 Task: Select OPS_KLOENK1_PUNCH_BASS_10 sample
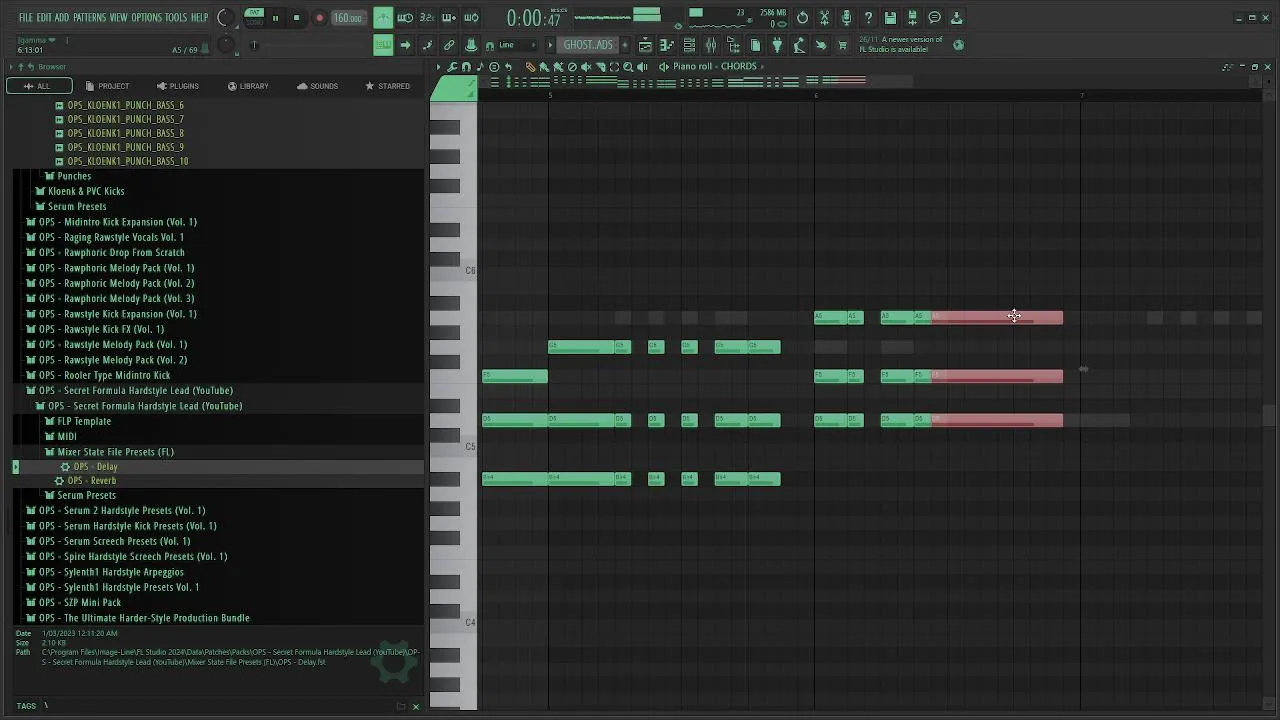pyautogui.click(x=128, y=161)
